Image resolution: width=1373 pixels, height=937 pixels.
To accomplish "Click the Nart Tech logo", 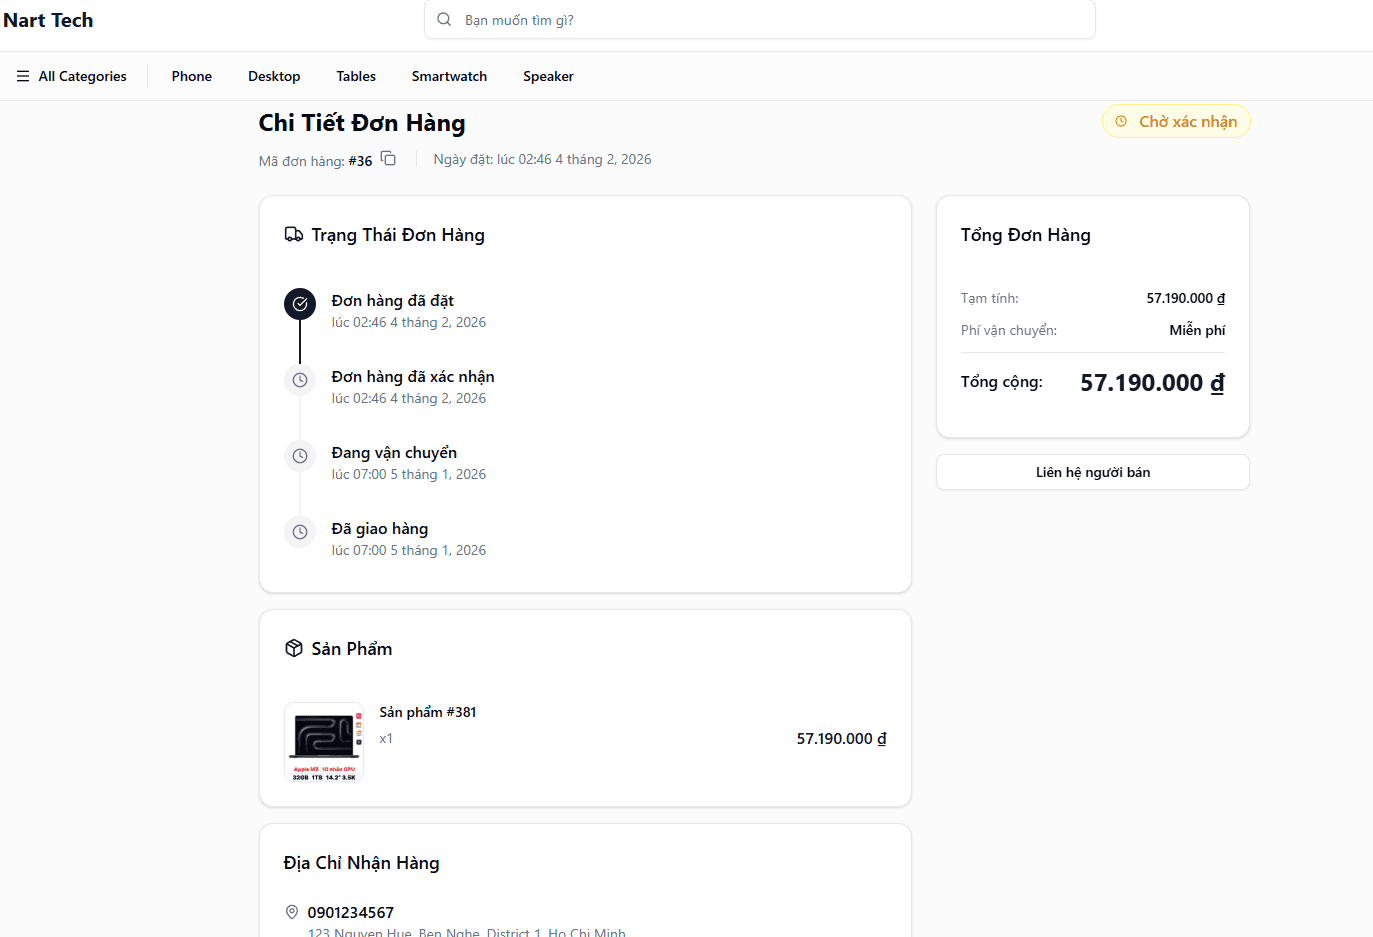I will point(48,19).
